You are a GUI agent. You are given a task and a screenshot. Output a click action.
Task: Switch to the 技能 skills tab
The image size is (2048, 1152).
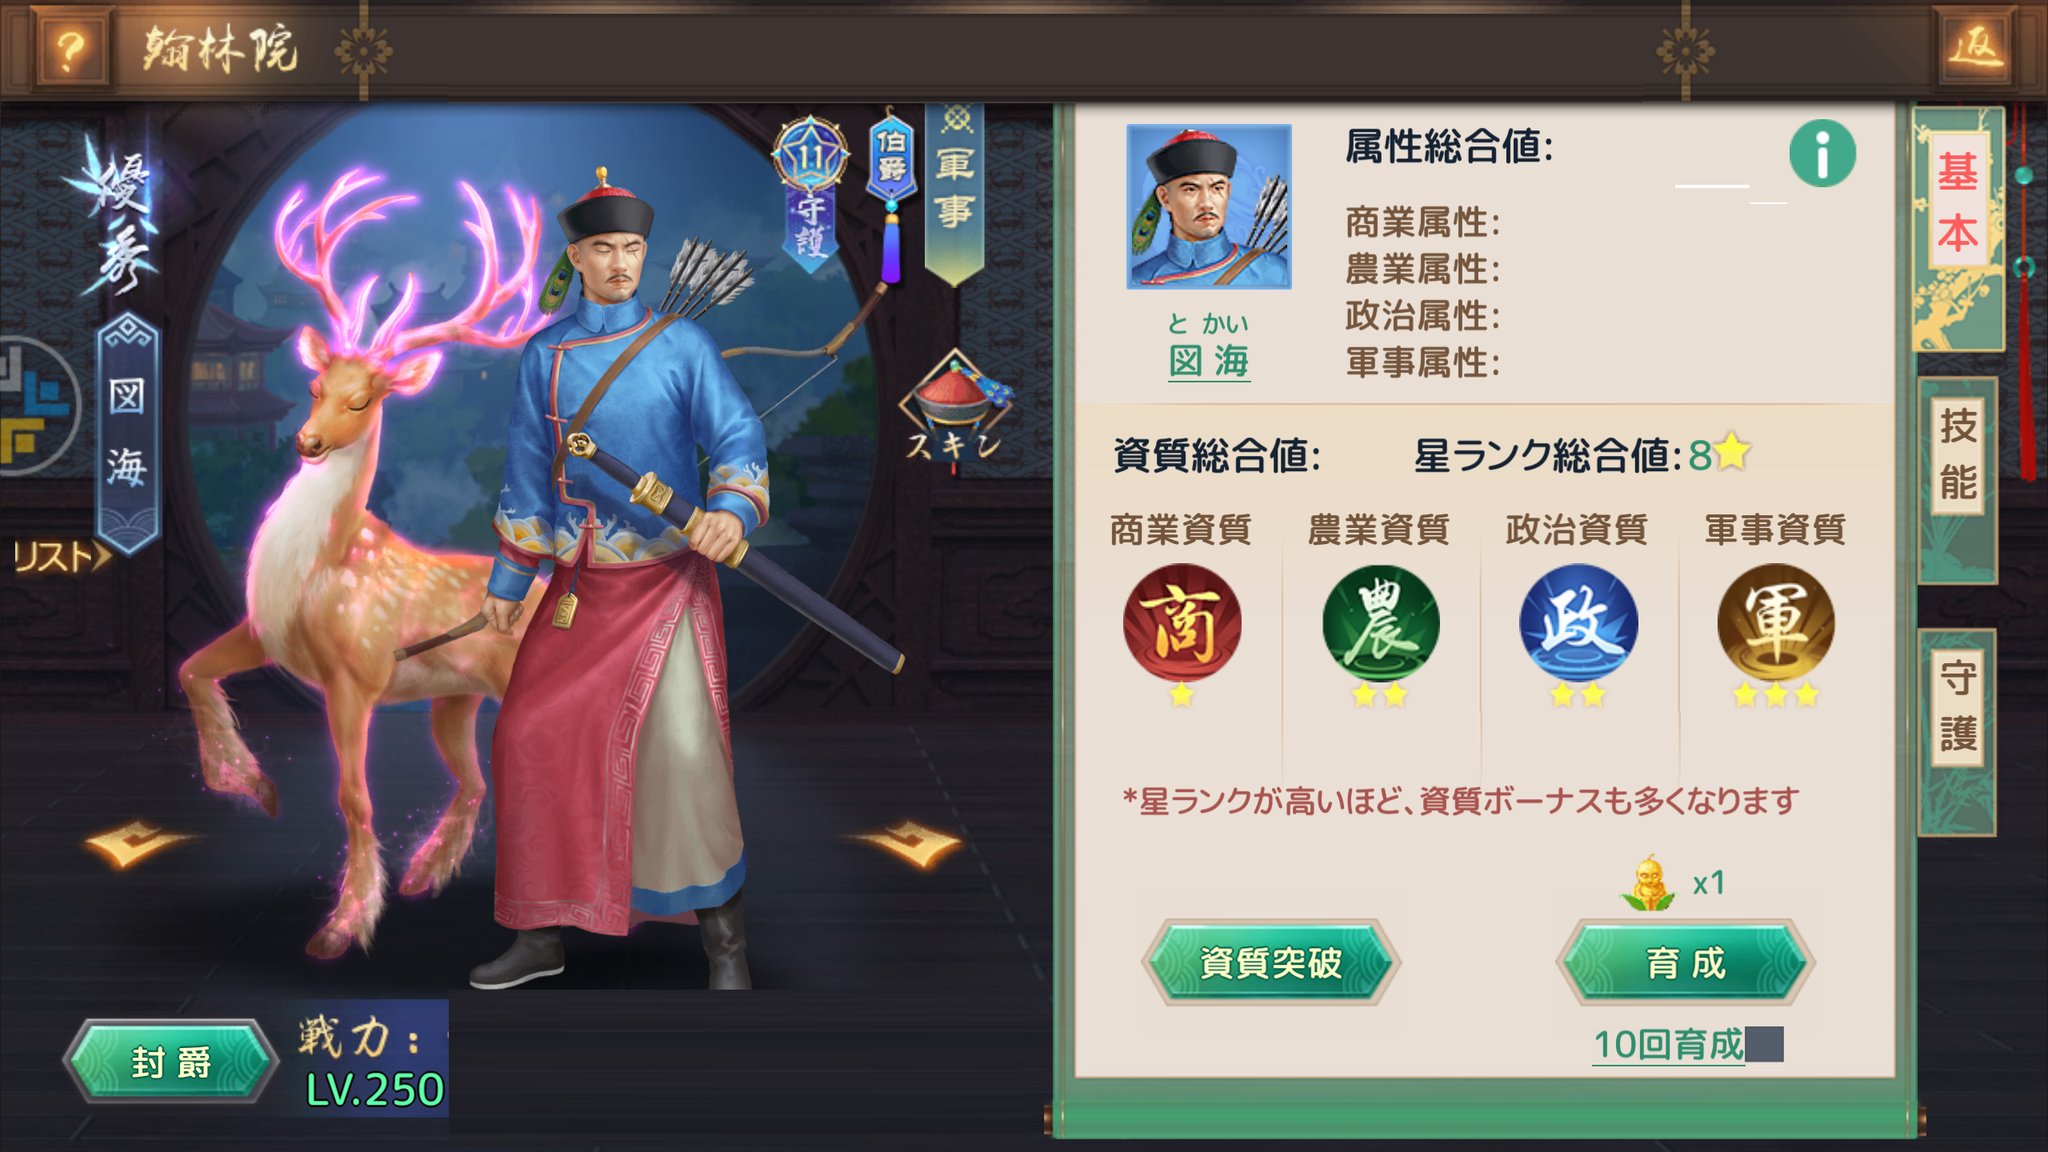(x=1957, y=455)
